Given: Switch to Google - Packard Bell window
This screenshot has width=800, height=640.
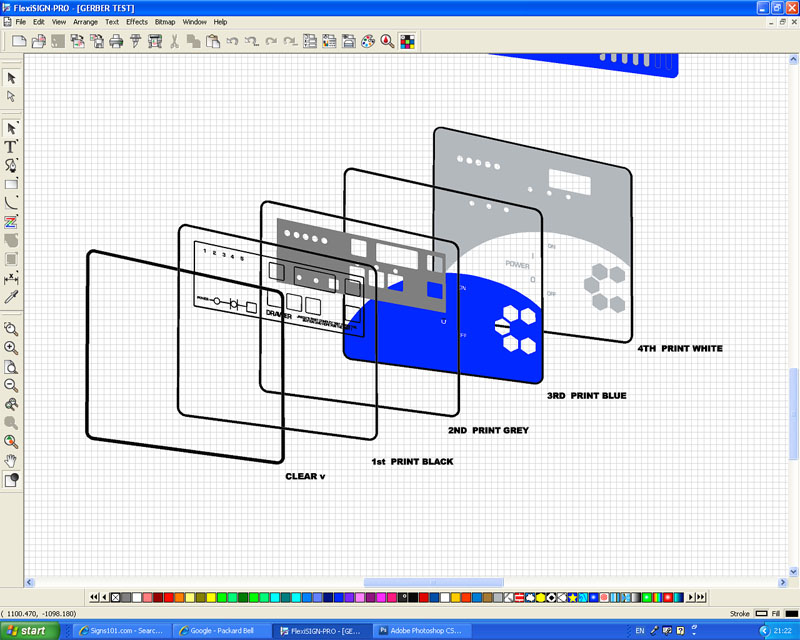Looking at the screenshot, I should click(x=220, y=631).
